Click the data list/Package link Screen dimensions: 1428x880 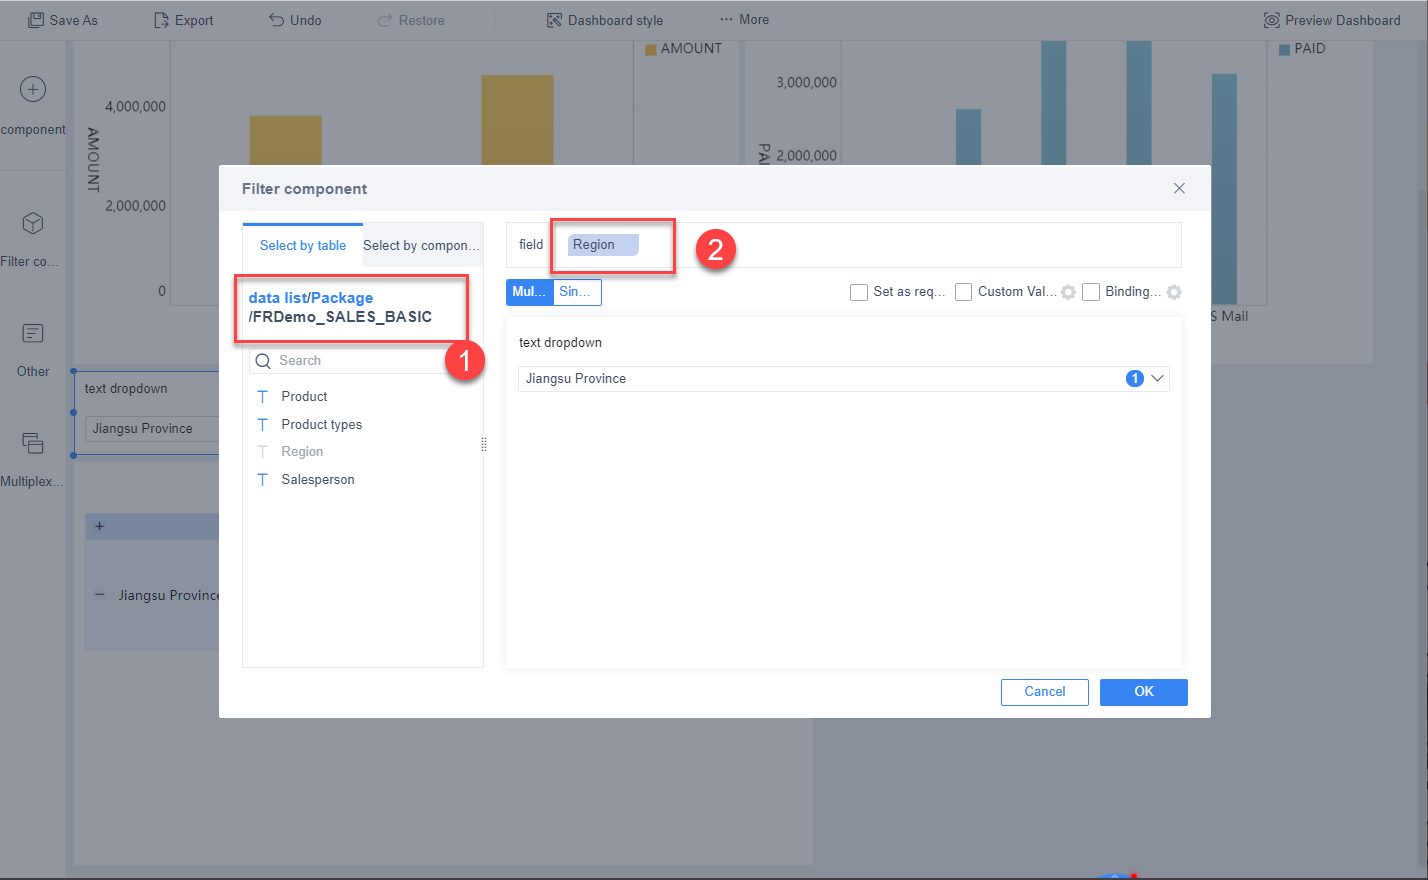311,298
